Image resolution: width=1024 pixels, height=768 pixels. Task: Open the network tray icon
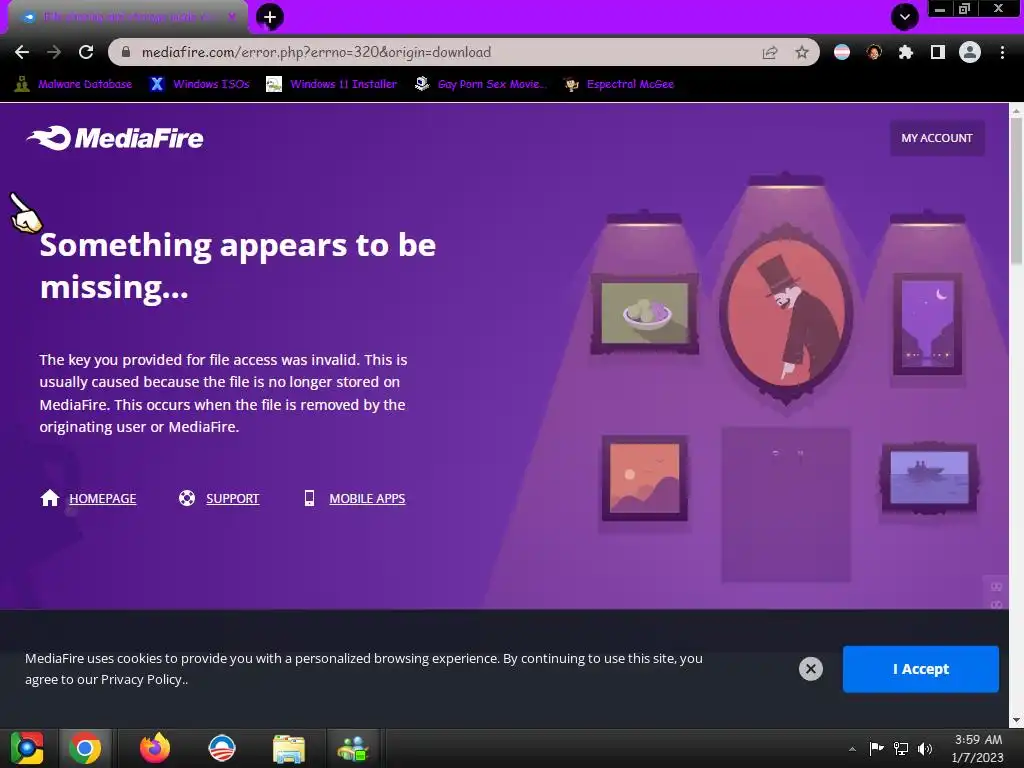pyautogui.click(x=901, y=748)
